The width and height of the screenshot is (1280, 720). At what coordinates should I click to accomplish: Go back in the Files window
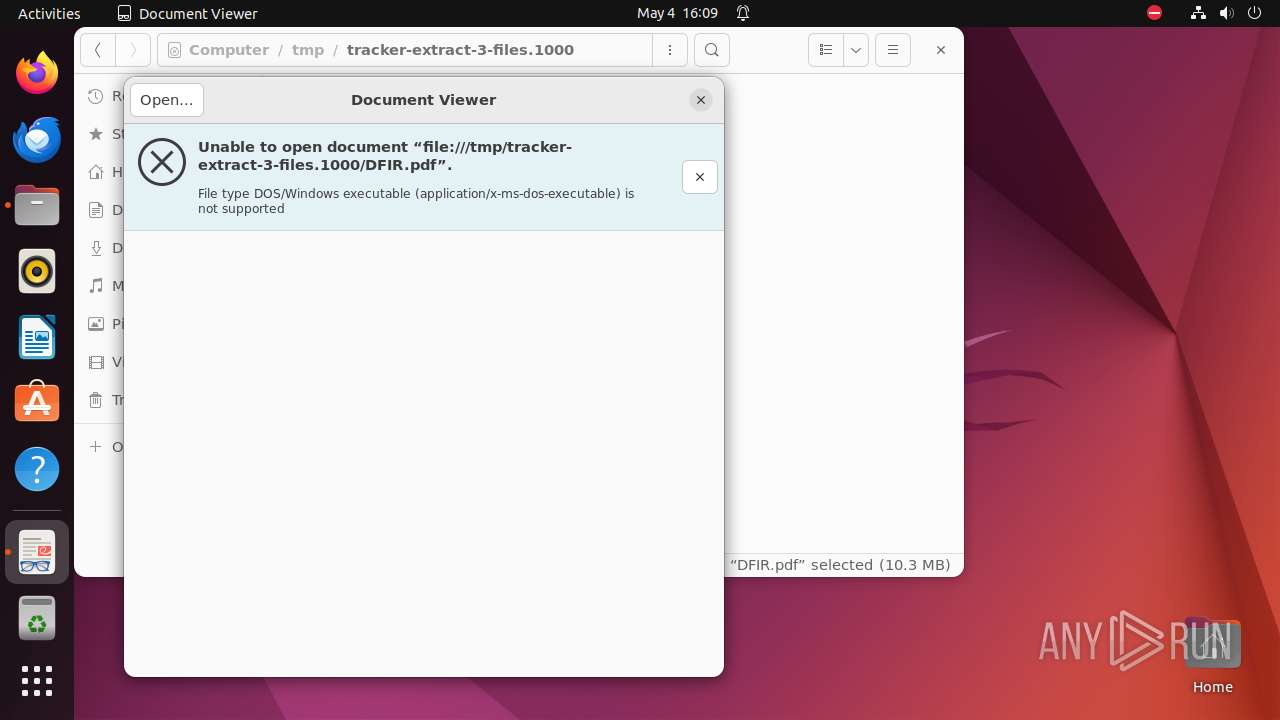tap(98, 50)
